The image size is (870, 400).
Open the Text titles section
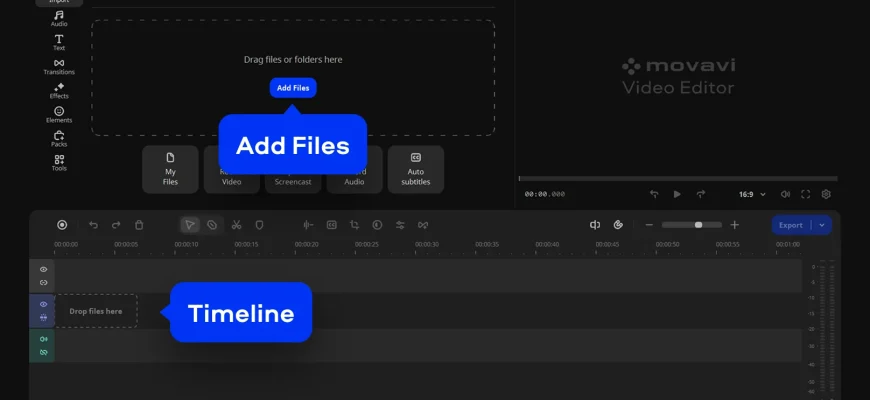point(59,42)
